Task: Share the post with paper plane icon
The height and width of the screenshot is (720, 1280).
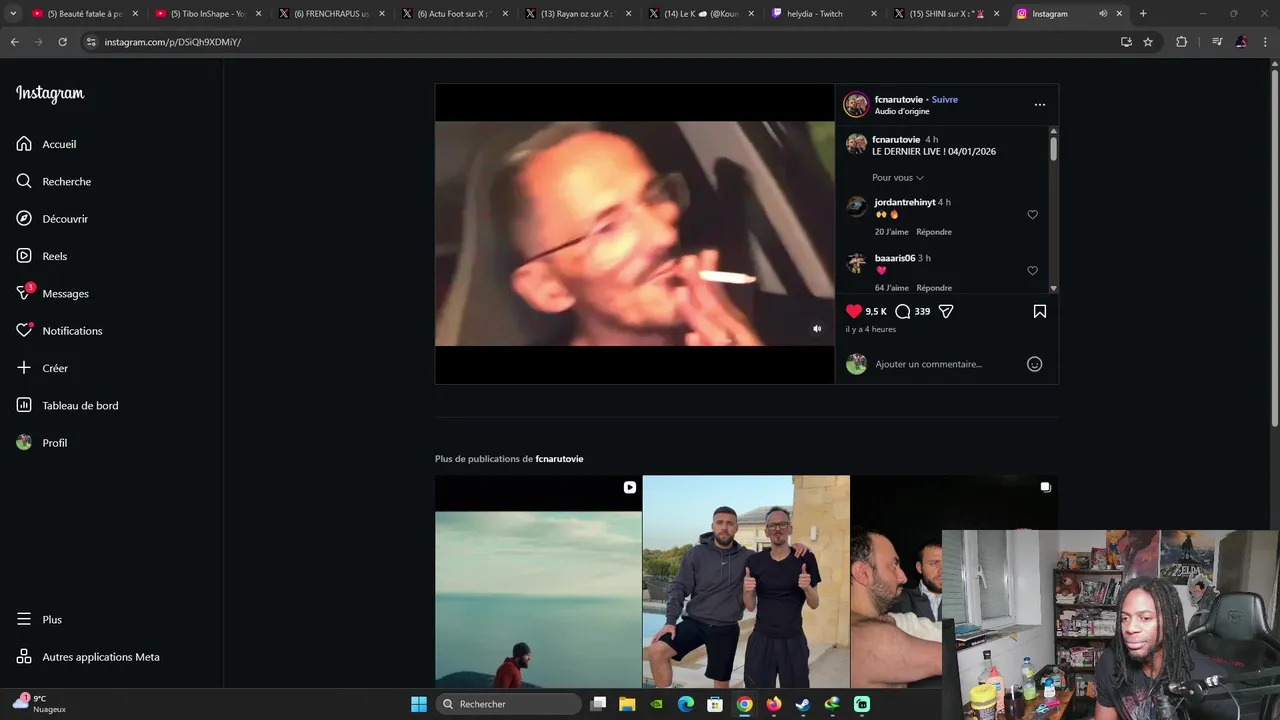Action: coord(946,311)
